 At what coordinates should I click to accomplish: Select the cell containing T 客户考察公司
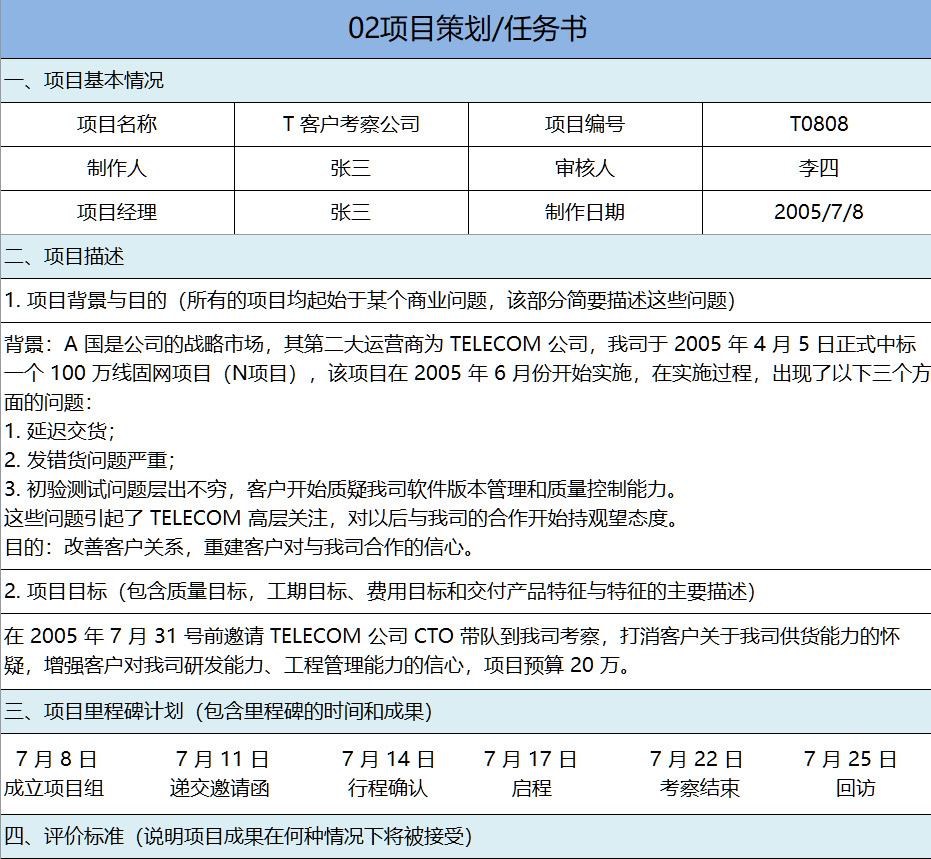(350, 124)
